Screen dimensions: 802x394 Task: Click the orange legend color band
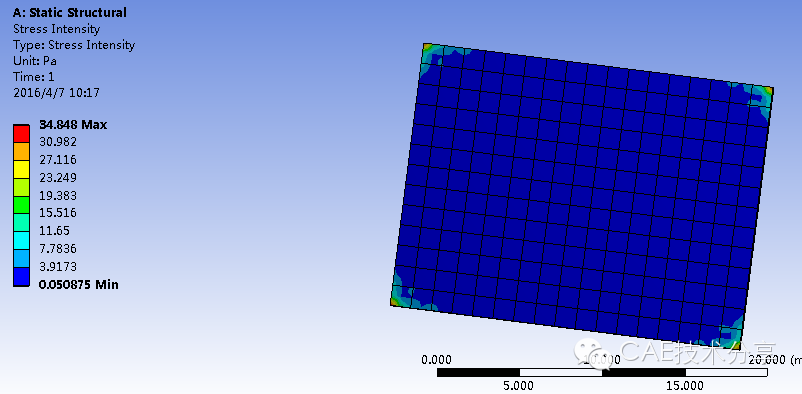(21, 151)
